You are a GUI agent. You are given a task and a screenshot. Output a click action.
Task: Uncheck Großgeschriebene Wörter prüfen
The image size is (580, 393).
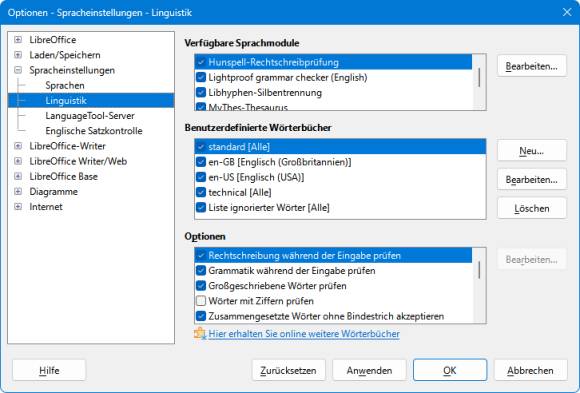[x=201, y=286]
